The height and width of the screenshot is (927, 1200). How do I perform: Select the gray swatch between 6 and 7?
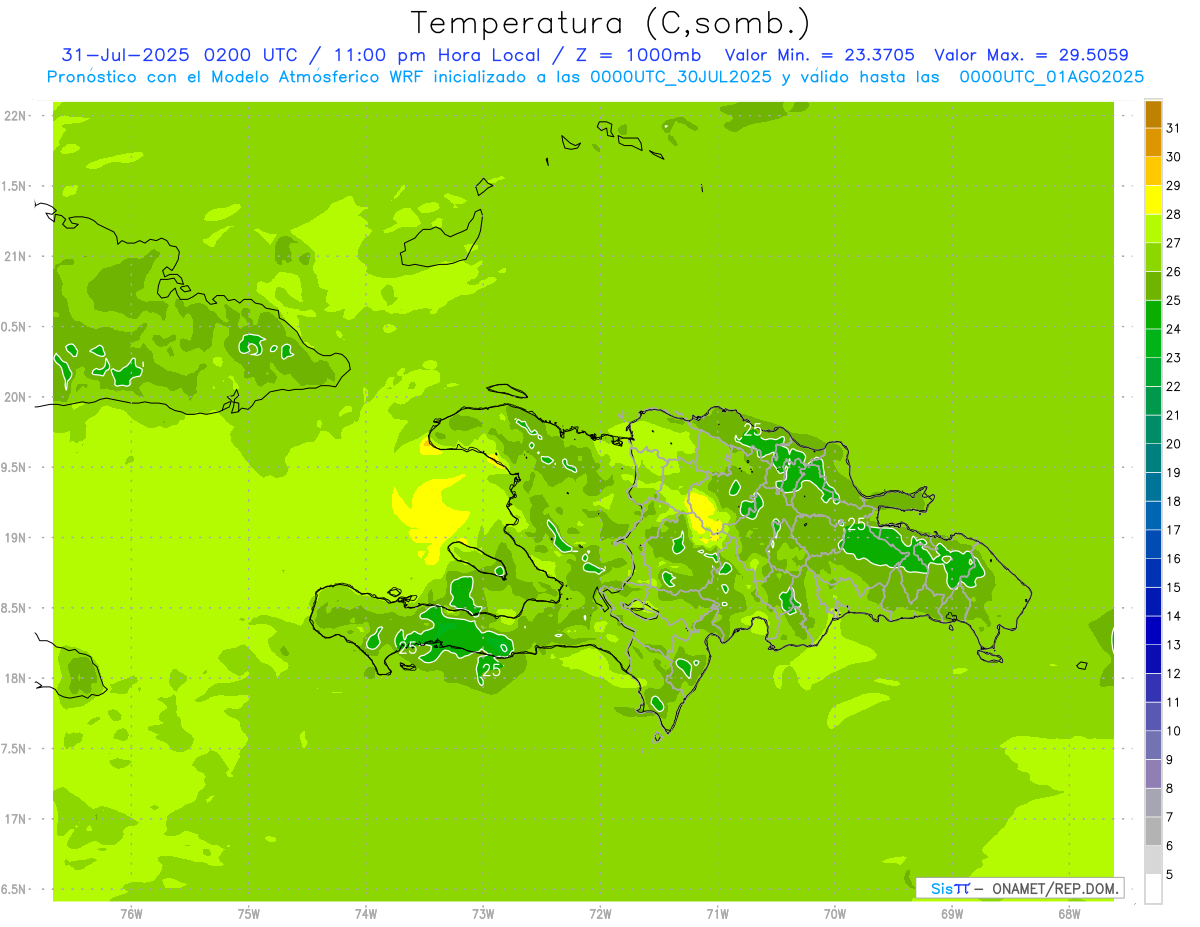[x=1153, y=831]
